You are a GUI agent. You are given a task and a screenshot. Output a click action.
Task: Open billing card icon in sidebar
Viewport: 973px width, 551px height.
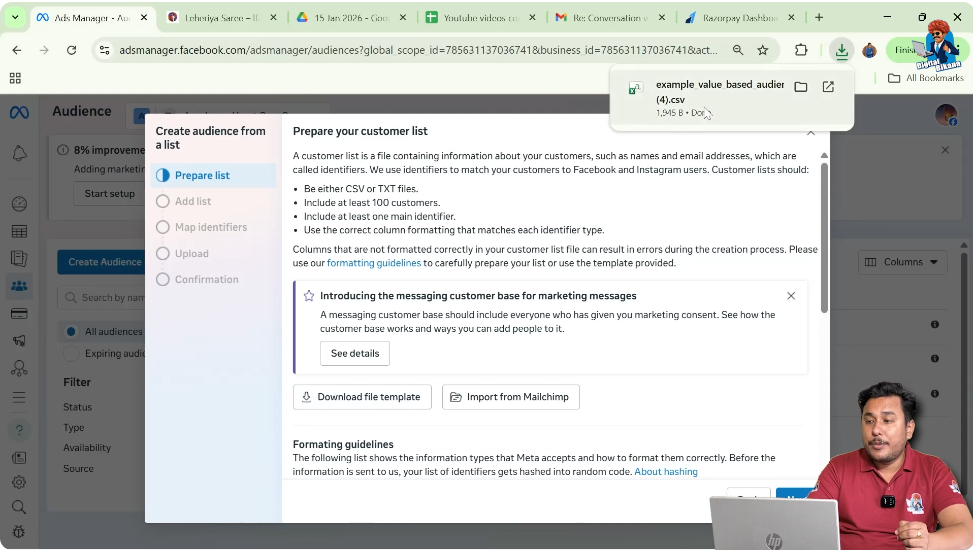19,313
